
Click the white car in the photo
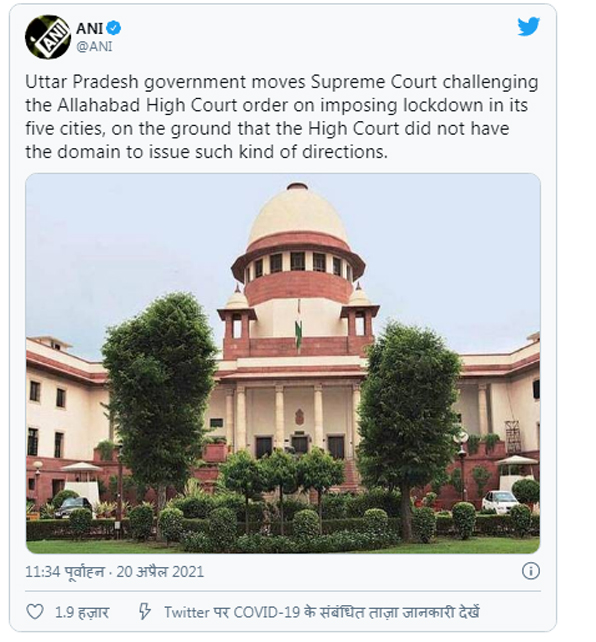point(500,502)
